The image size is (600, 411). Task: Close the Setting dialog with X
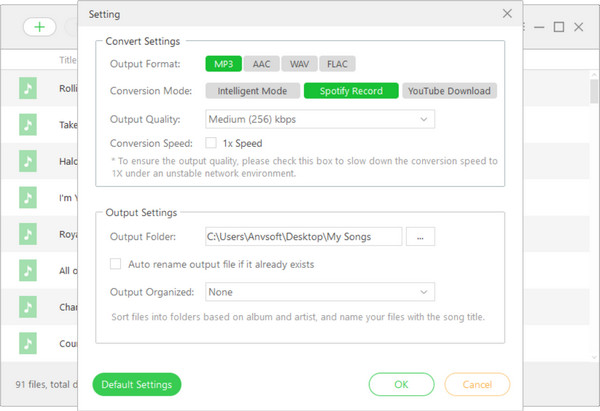[x=507, y=14]
